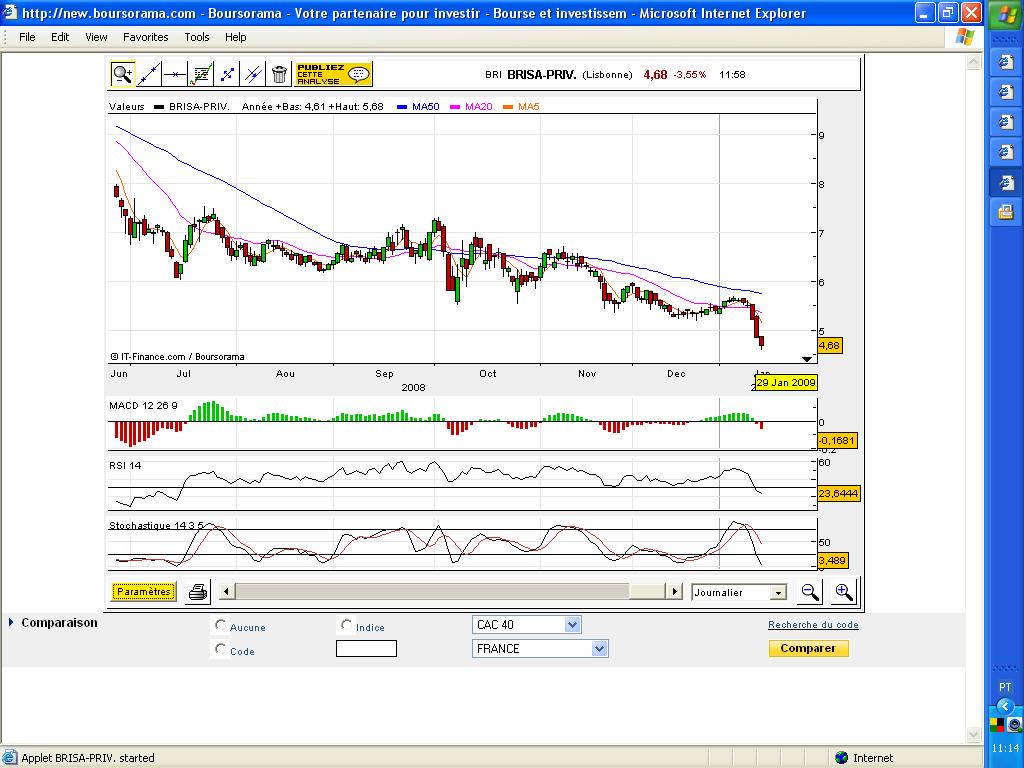Click the trash icon to delete drawings
The height and width of the screenshot is (768, 1024).
279,74
